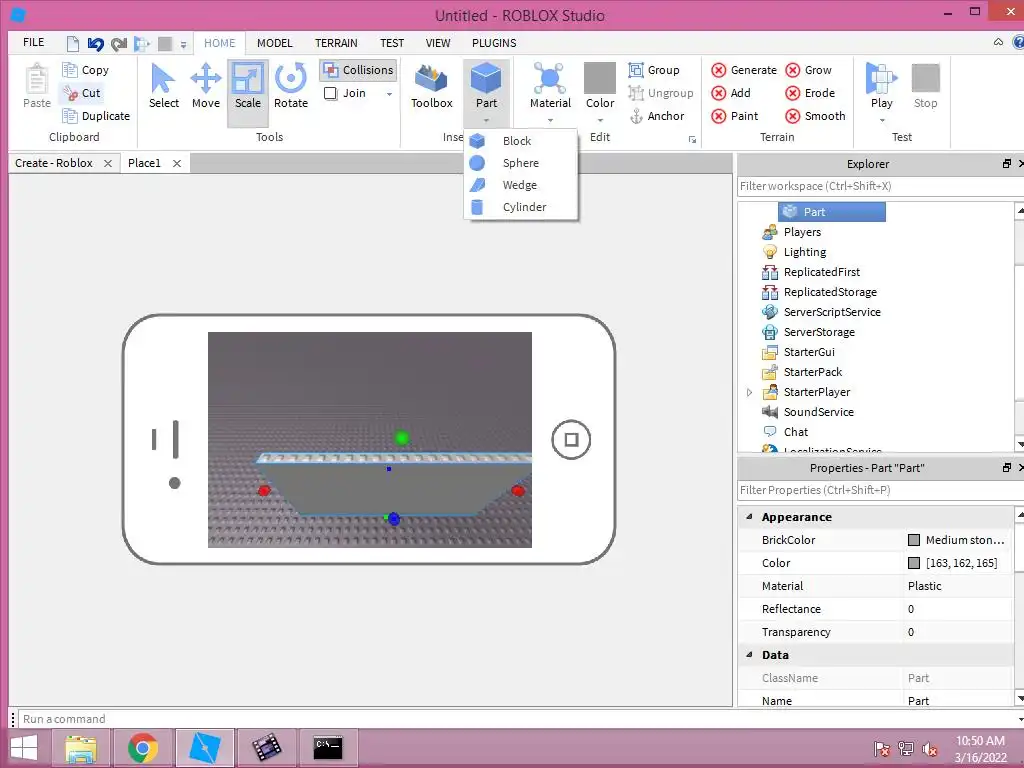Choose the Rotate tool
The width and height of the screenshot is (1024, 768).
click(x=291, y=87)
